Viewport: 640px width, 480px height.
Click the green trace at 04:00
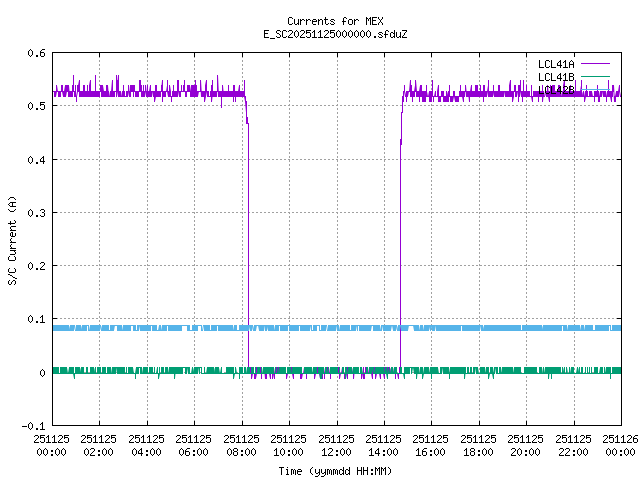146,371
